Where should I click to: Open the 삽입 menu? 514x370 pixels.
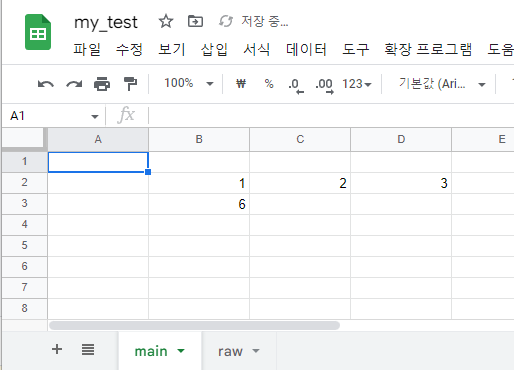point(214,50)
